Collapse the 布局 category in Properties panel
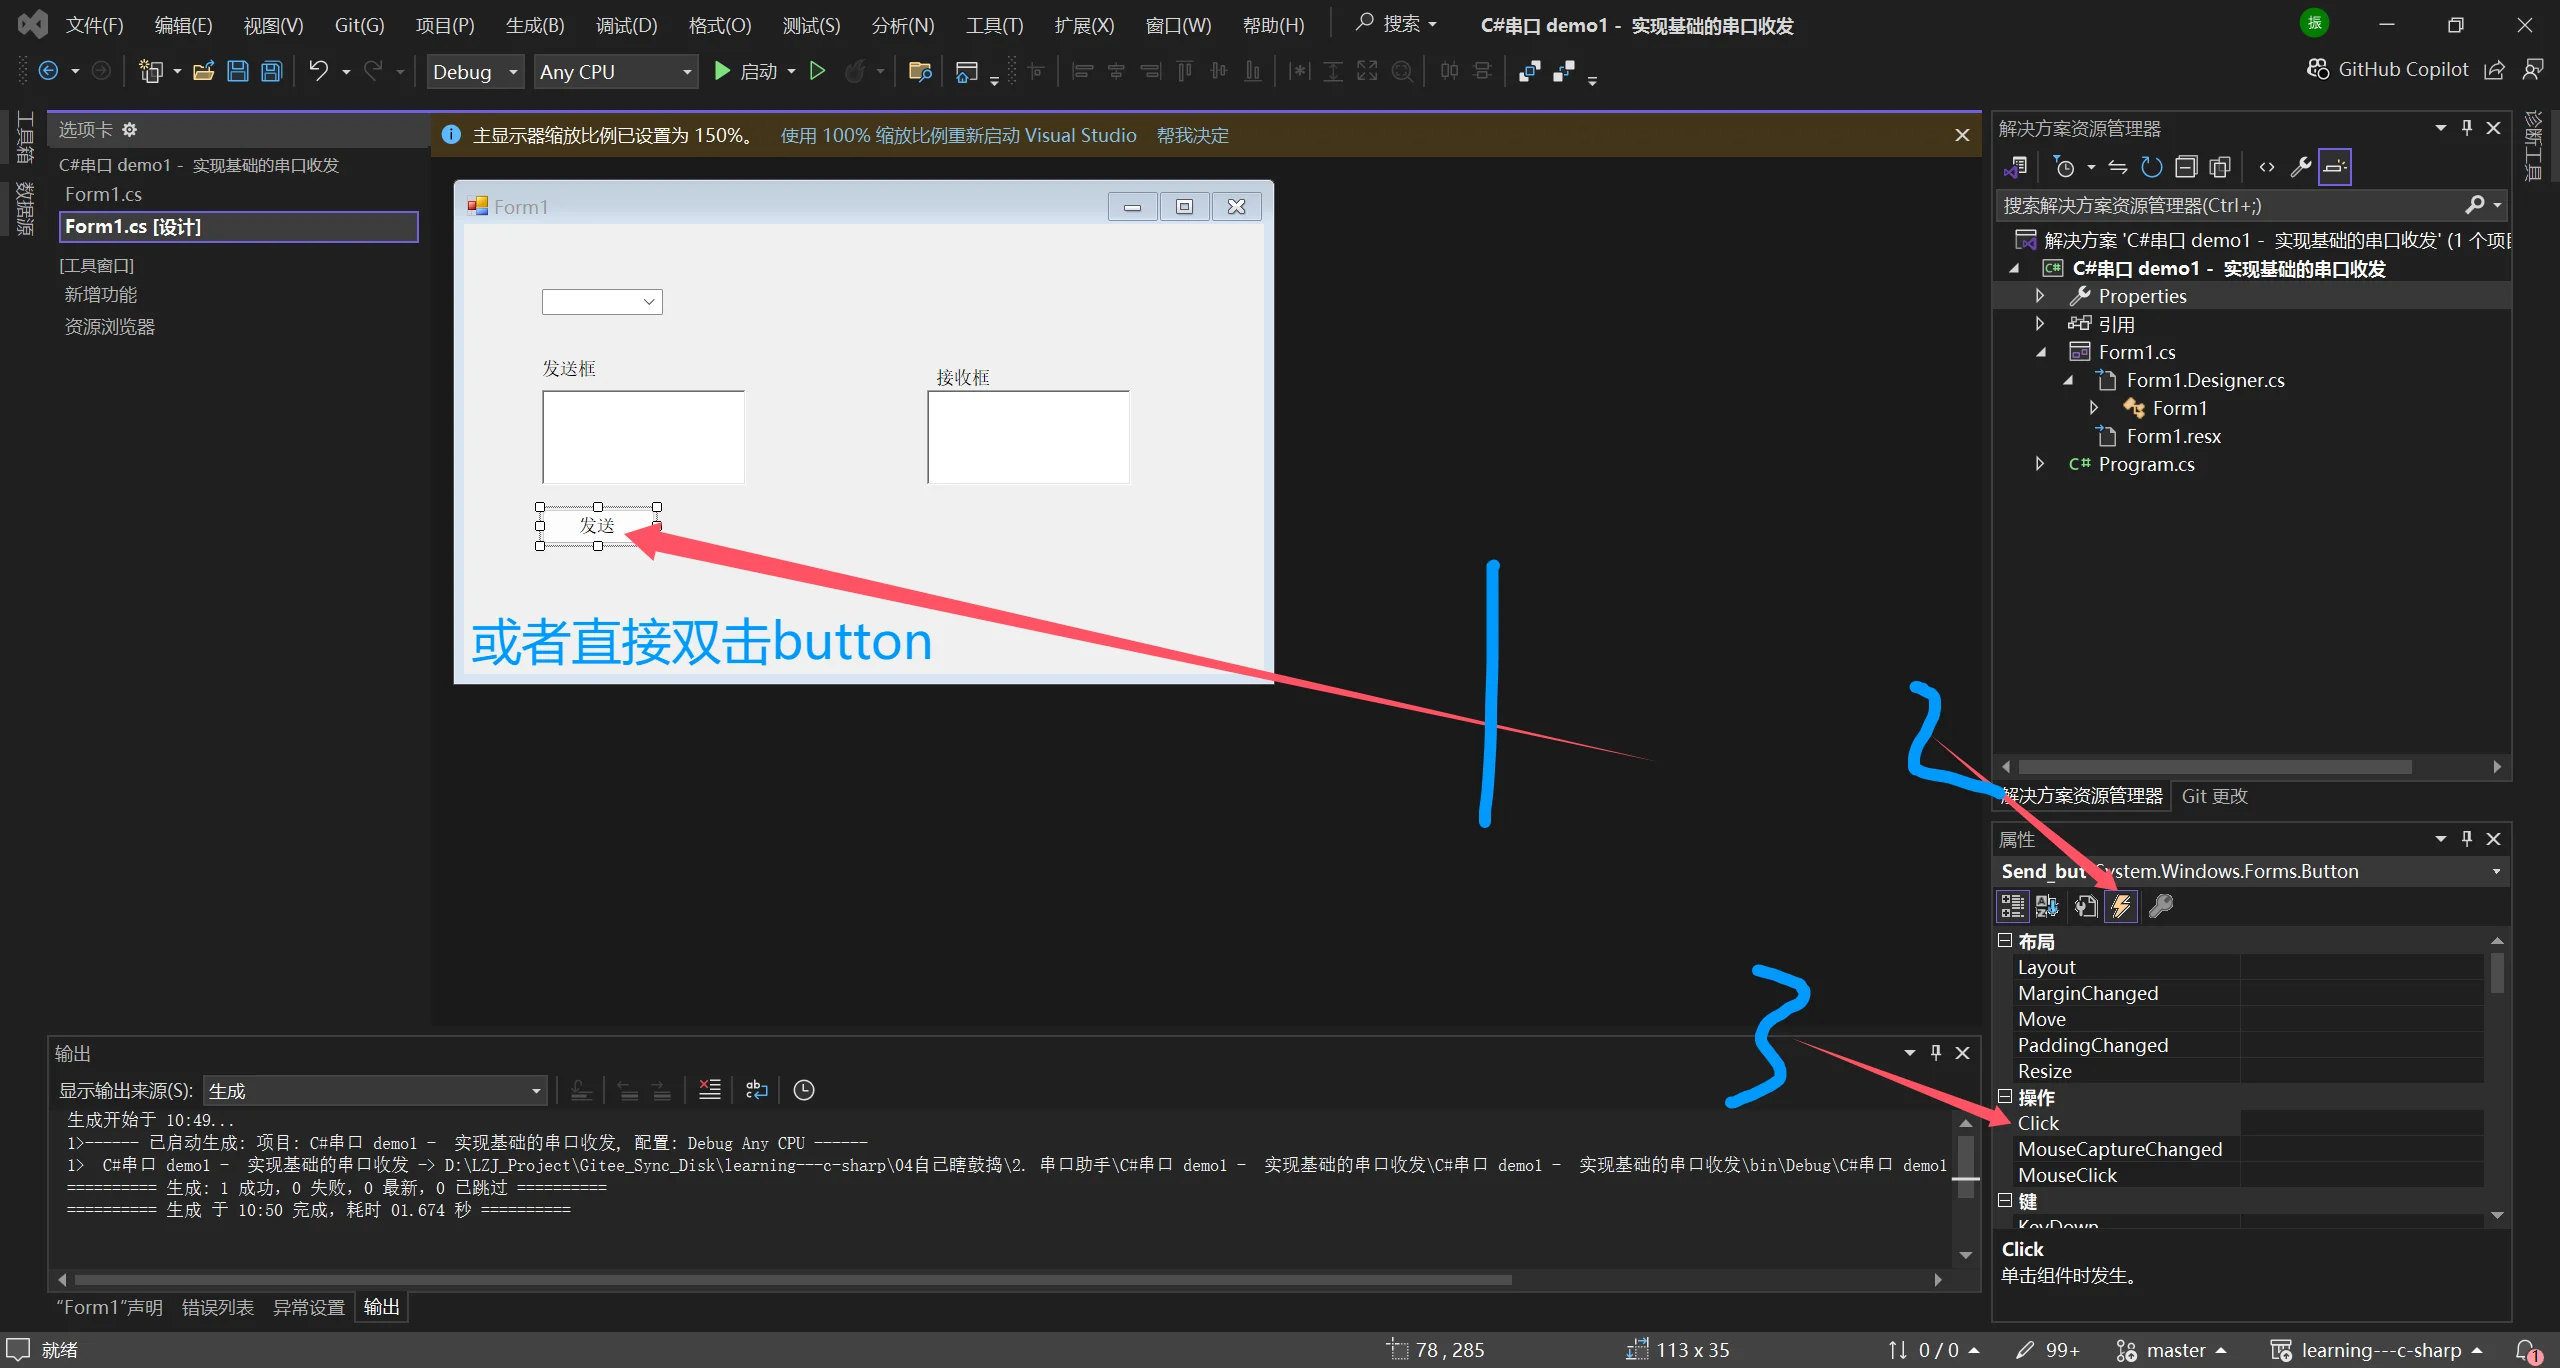 (2005, 941)
